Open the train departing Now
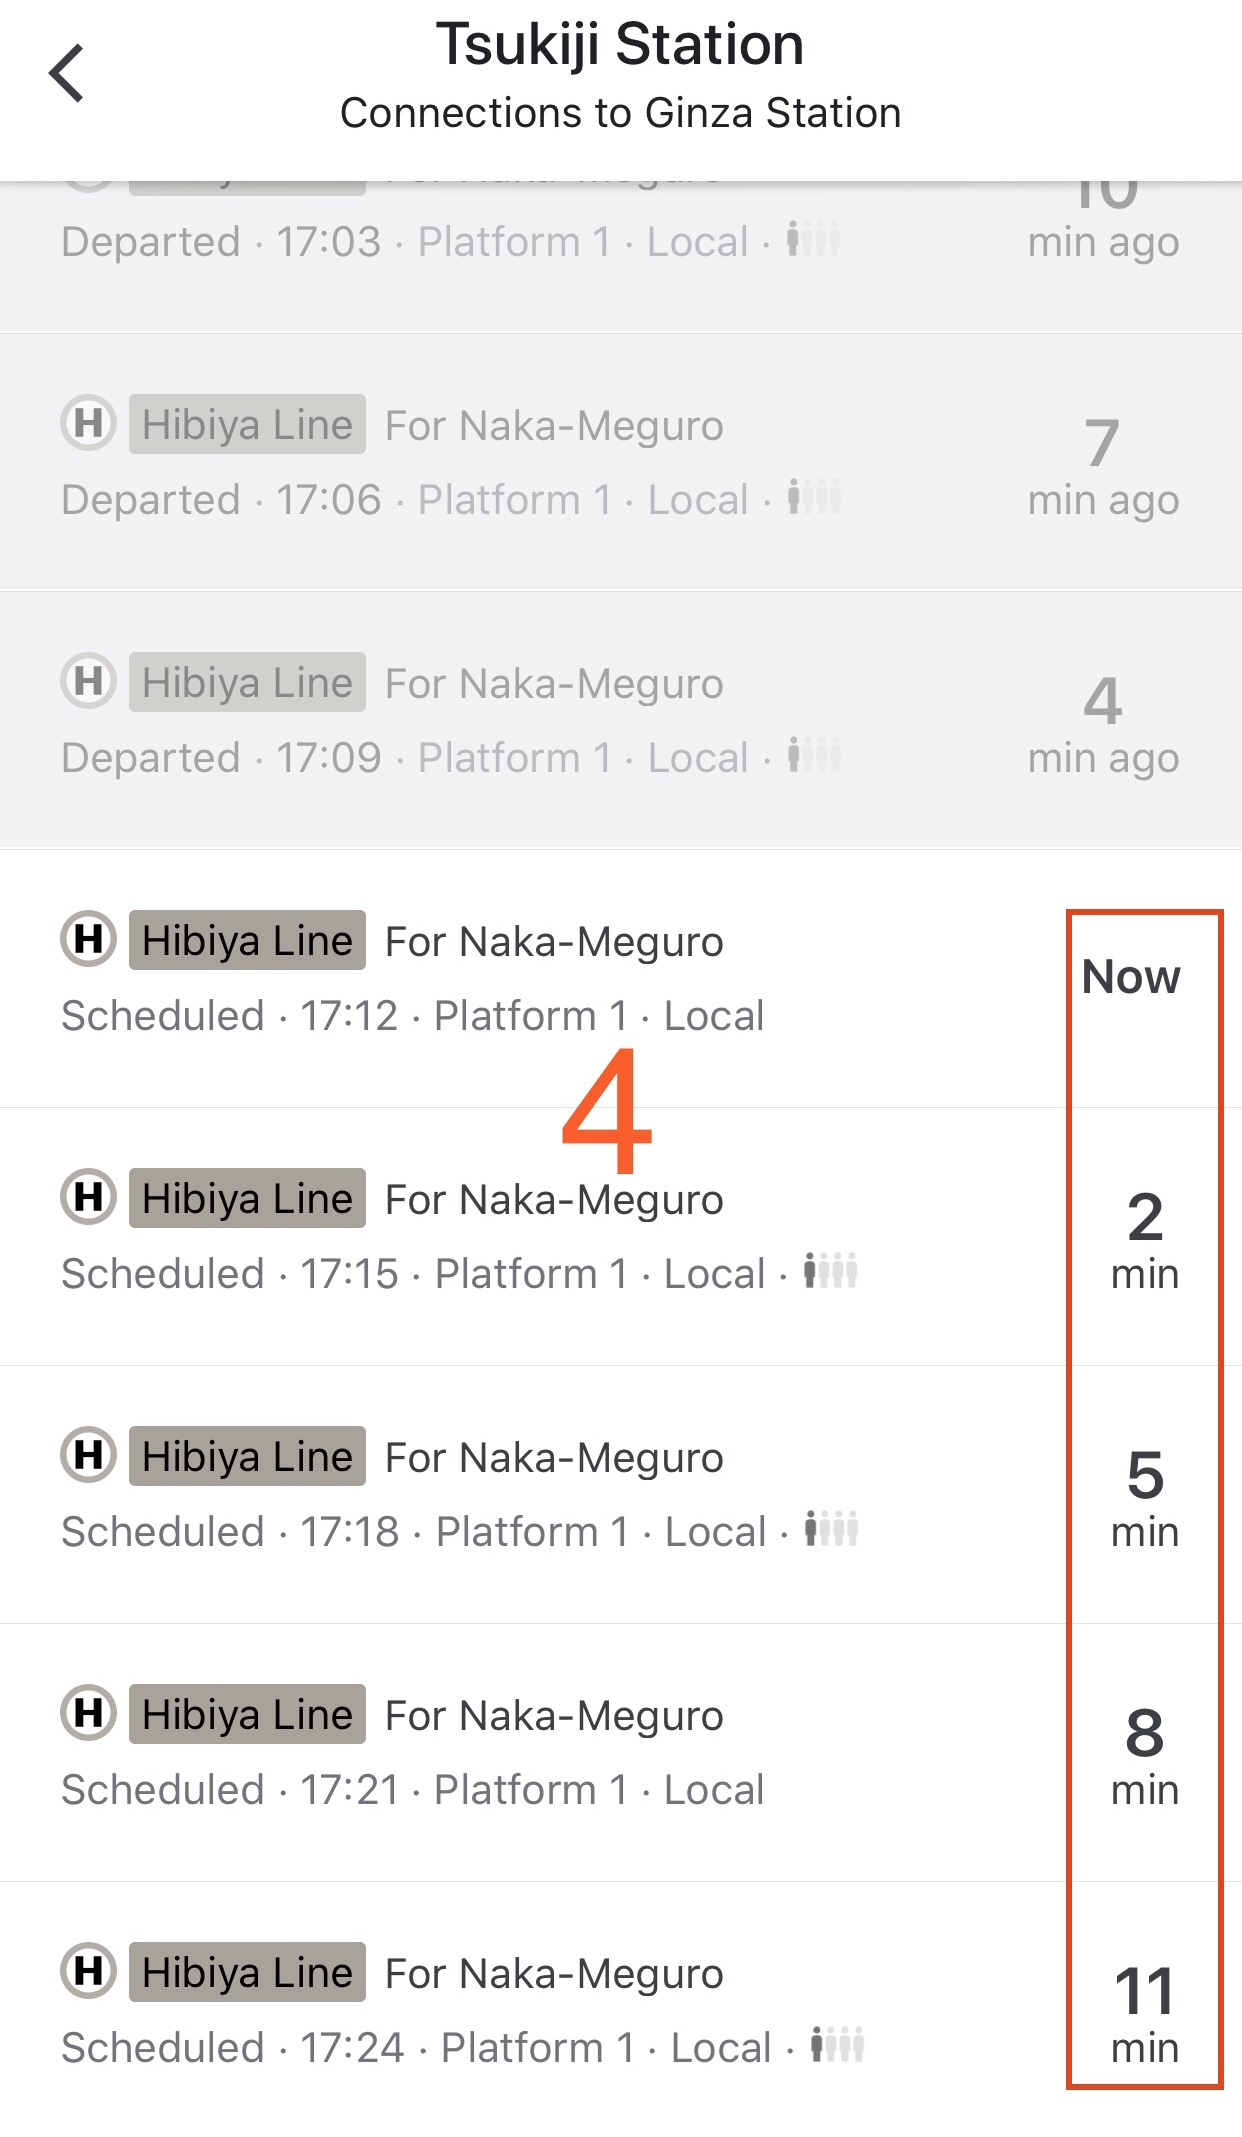The height and width of the screenshot is (2137, 1242). point(621,979)
